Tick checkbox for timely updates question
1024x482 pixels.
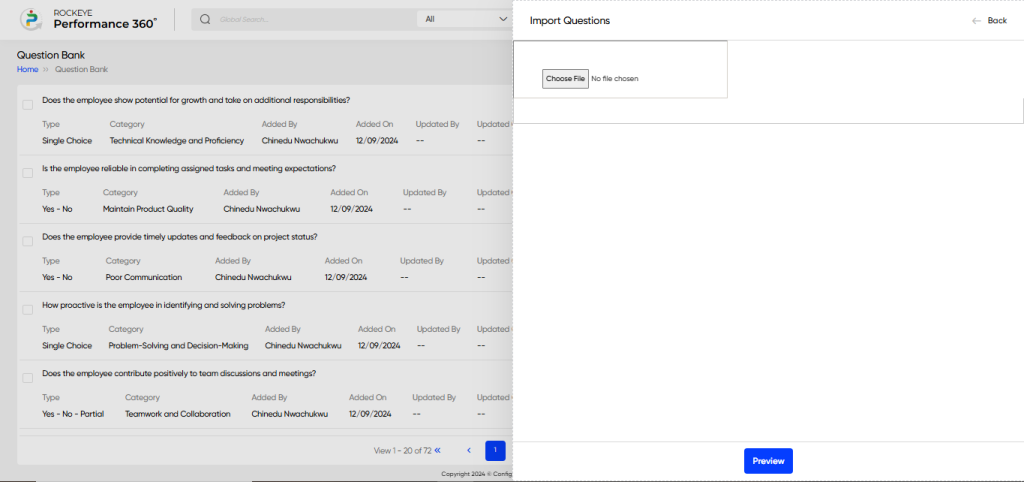pos(27,241)
